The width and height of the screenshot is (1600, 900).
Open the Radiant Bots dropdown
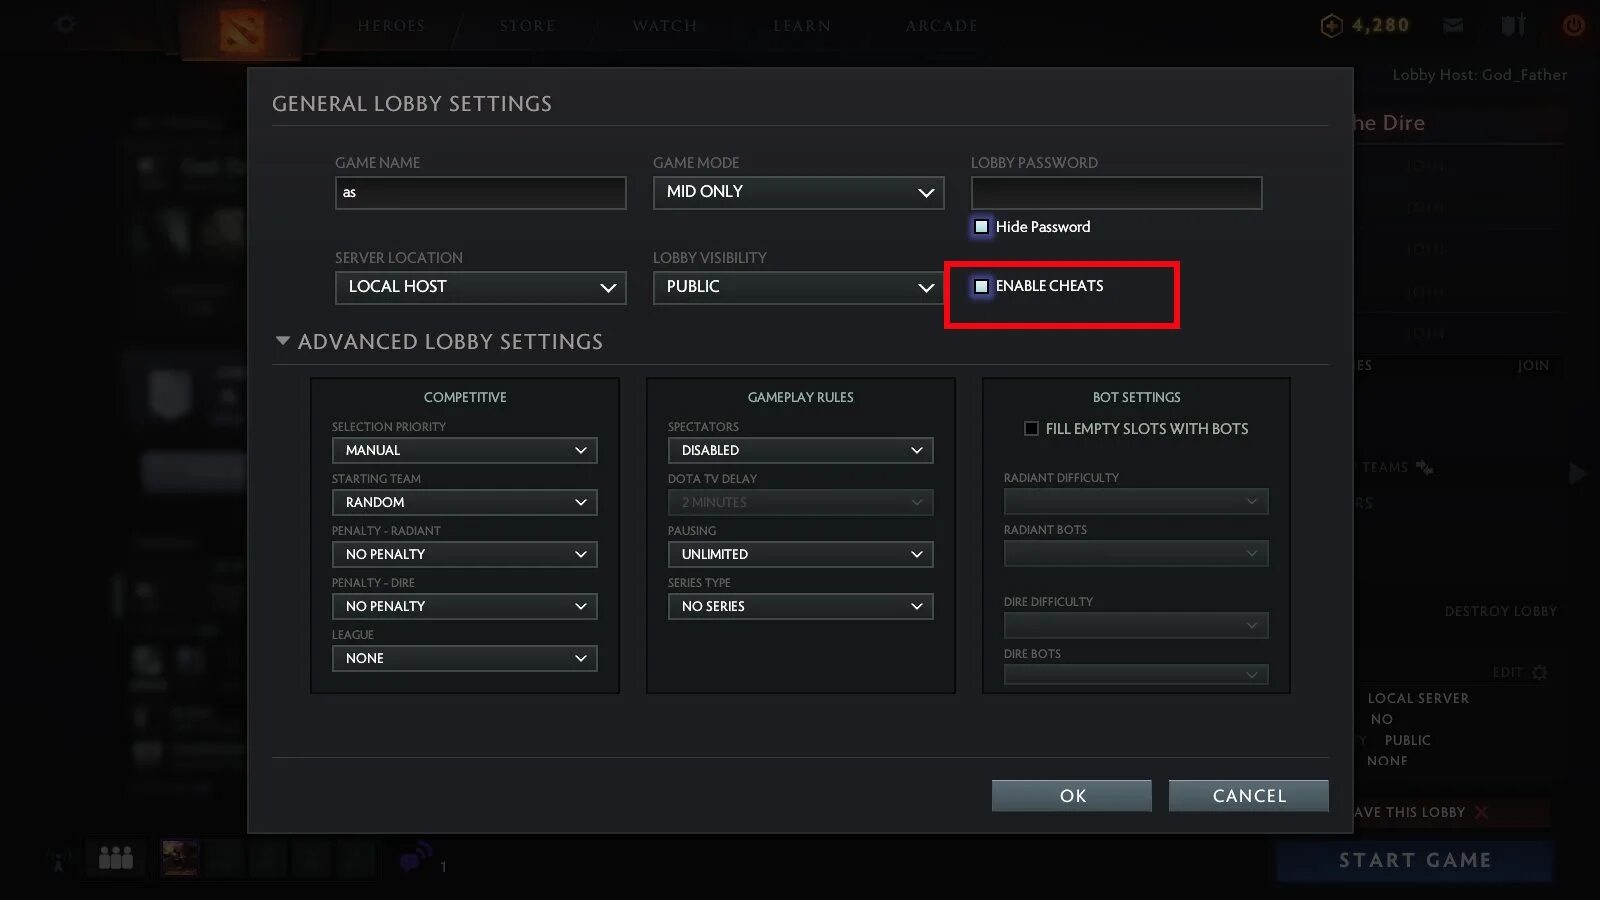pyautogui.click(x=1136, y=553)
